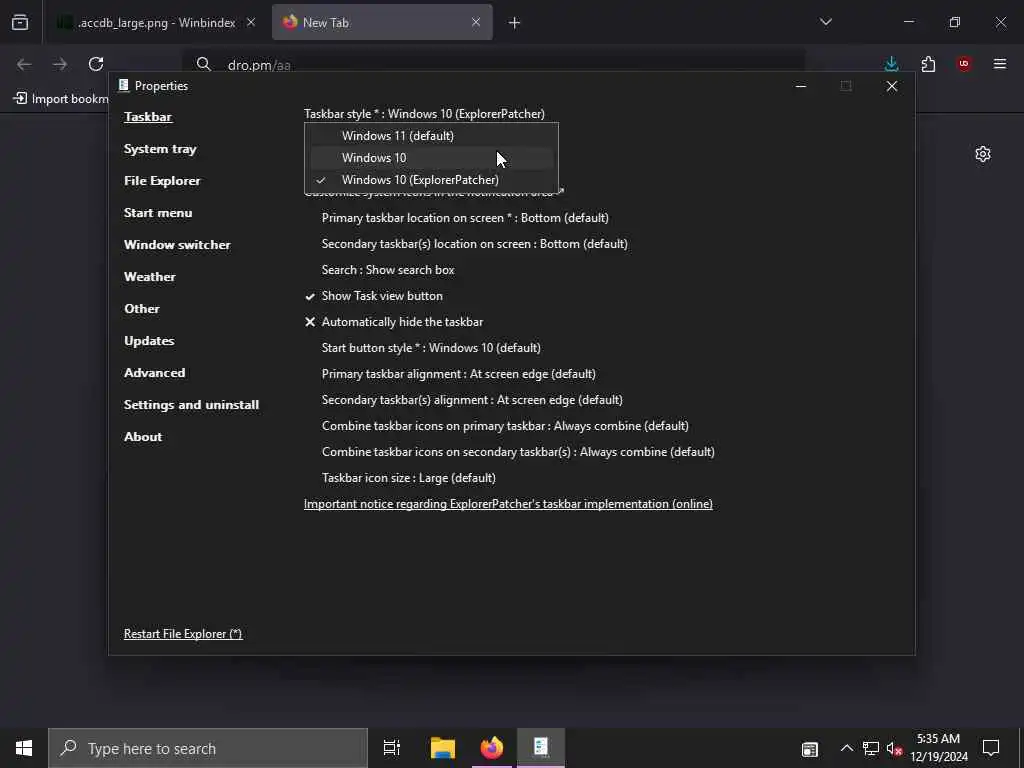Open the Firefox View icon in tab bar

pyautogui.click(x=20, y=23)
